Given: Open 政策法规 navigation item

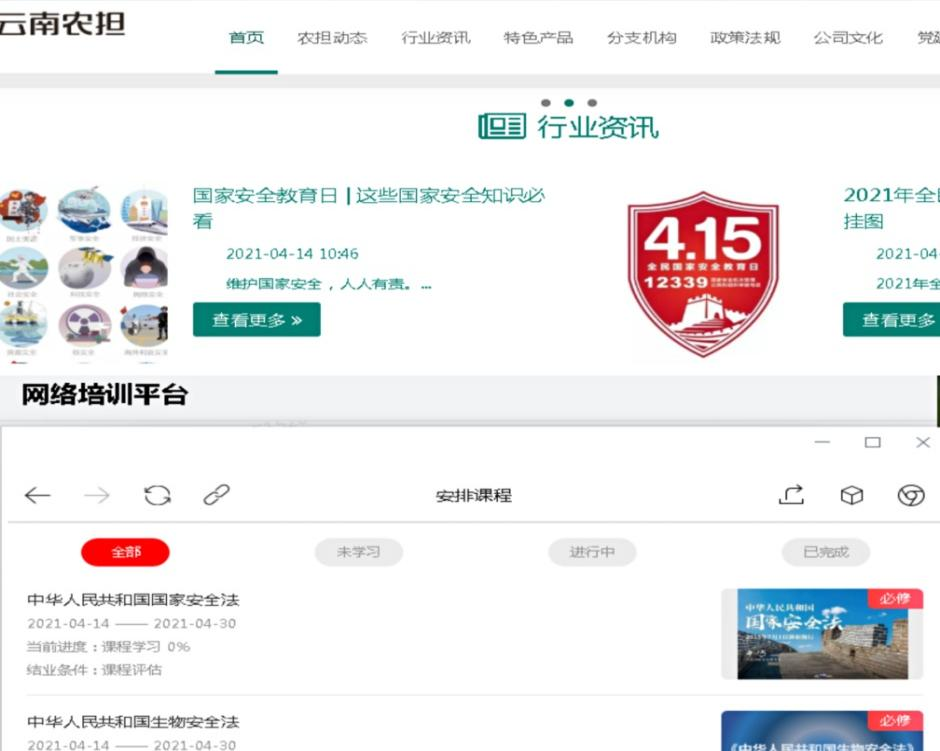Looking at the screenshot, I should coord(745,38).
